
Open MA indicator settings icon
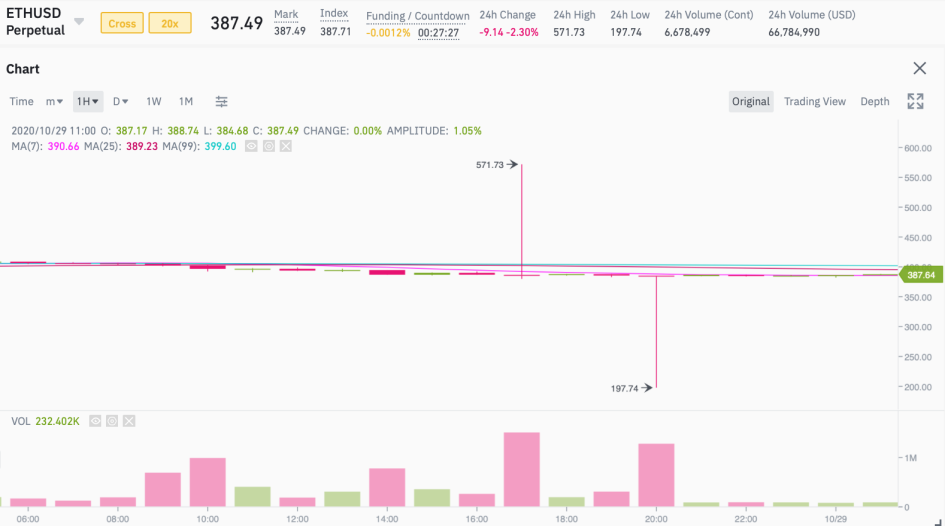point(268,146)
